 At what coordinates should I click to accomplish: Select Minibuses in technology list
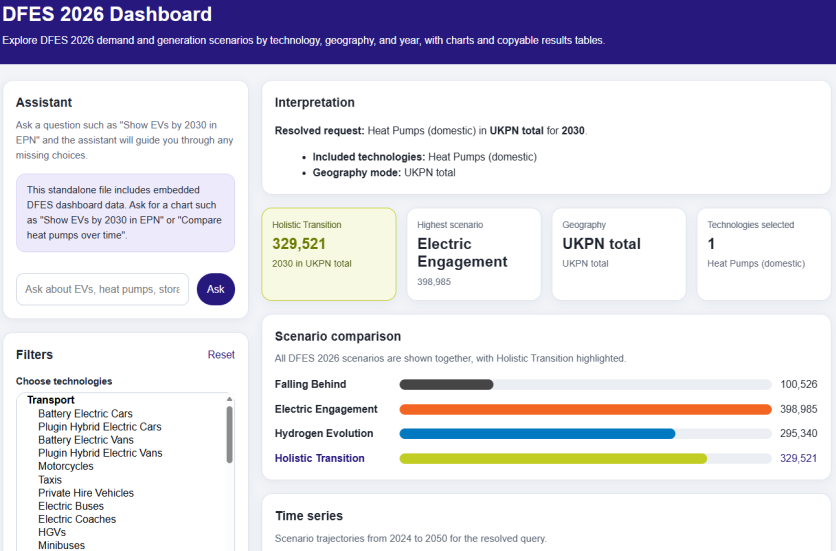point(61,545)
